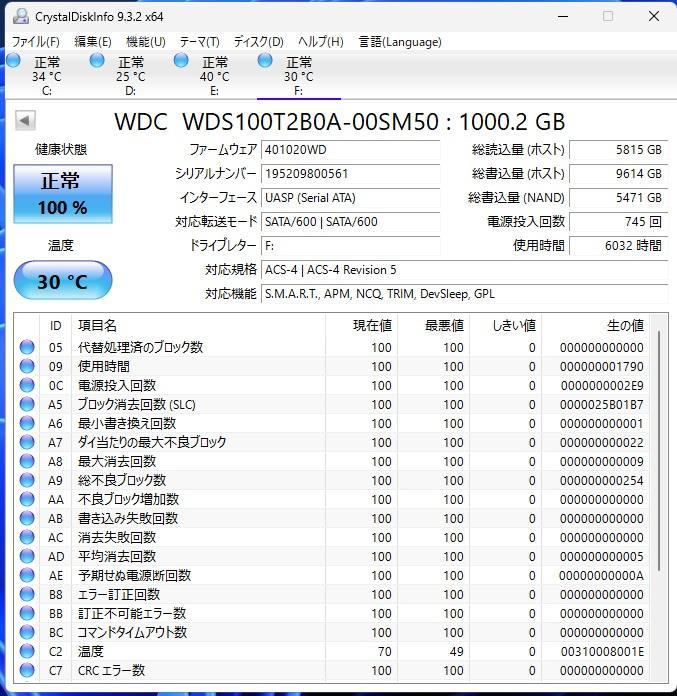Screen dimensions: 677x696
Task: Click the standard field ACS-4 Revision 5
Action: click(464, 269)
